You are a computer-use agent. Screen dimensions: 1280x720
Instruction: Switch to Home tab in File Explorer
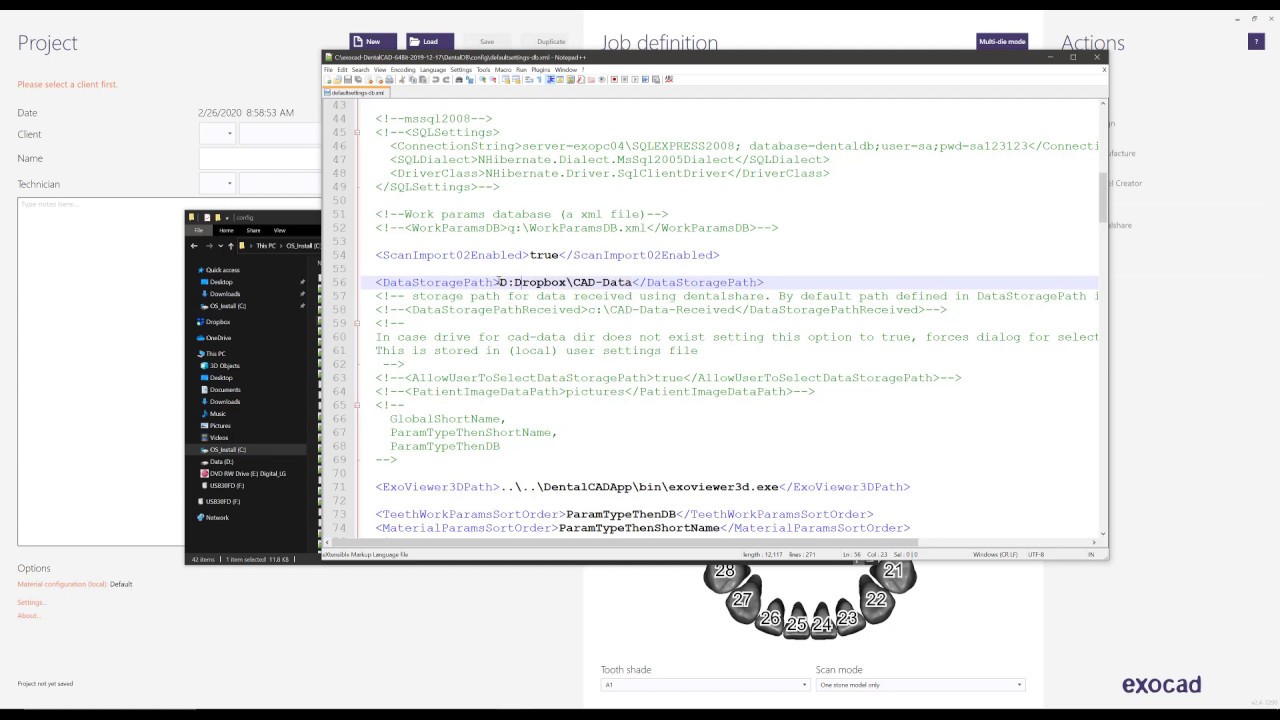point(226,230)
